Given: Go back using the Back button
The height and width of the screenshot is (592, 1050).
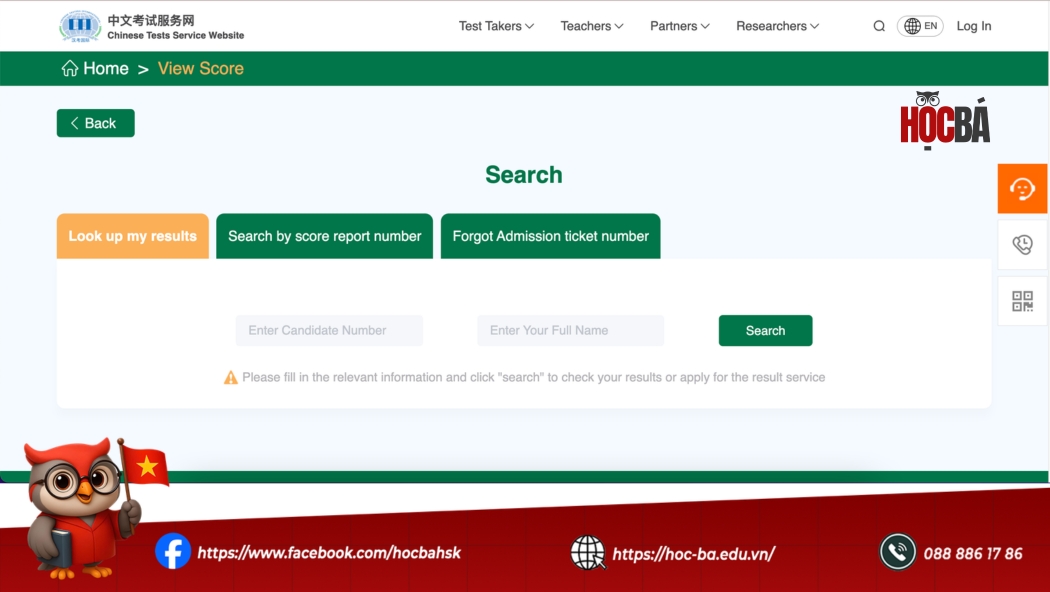Looking at the screenshot, I should point(95,123).
